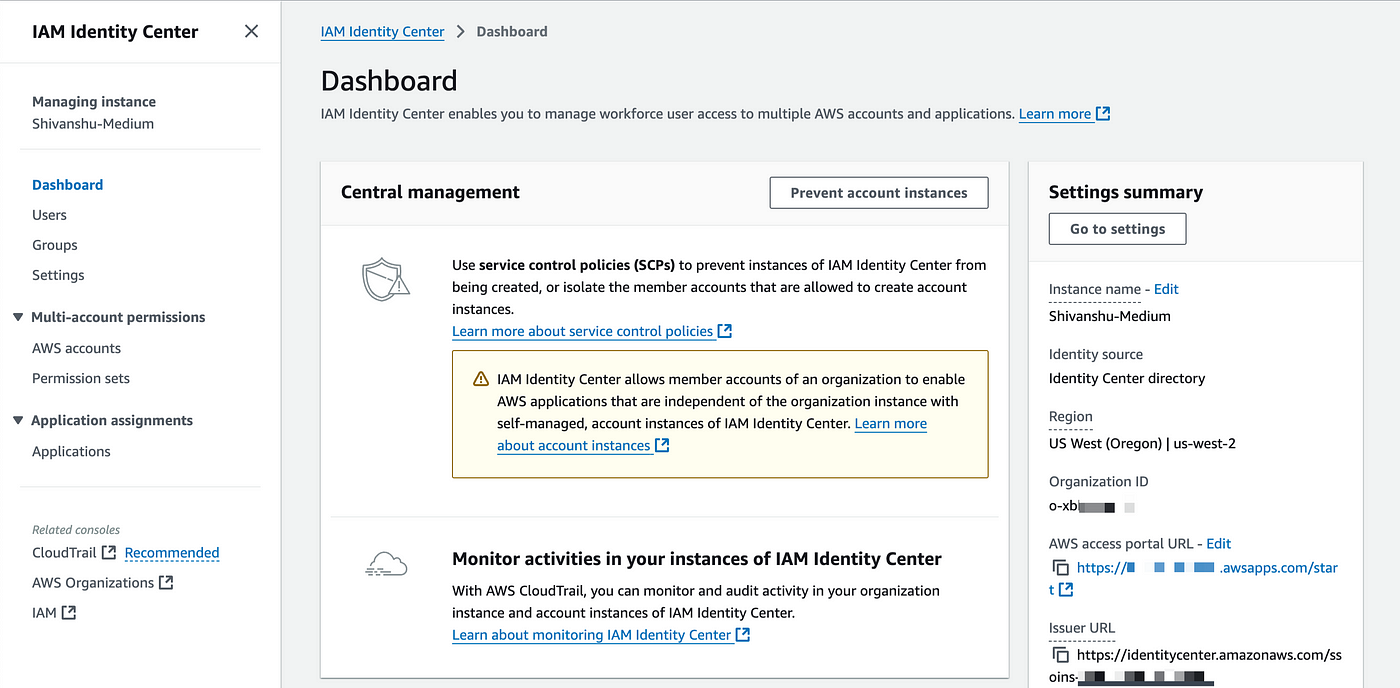Edit the Instance name
Image resolution: width=1400 pixels, height=688 pixels.
[1166, 289]
